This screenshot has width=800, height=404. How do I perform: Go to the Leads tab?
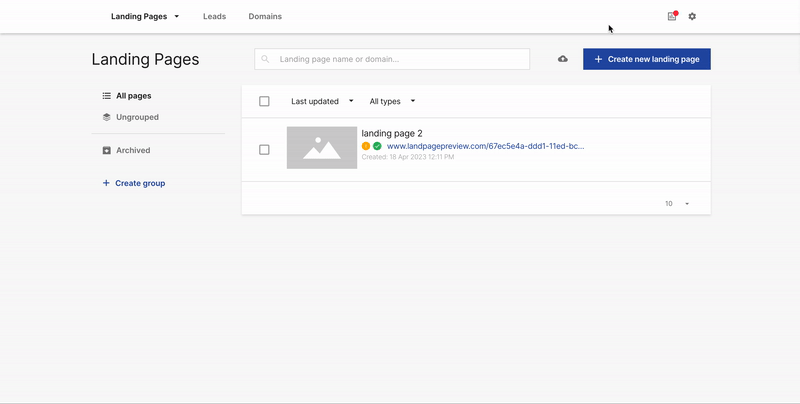tap(214, 16)
